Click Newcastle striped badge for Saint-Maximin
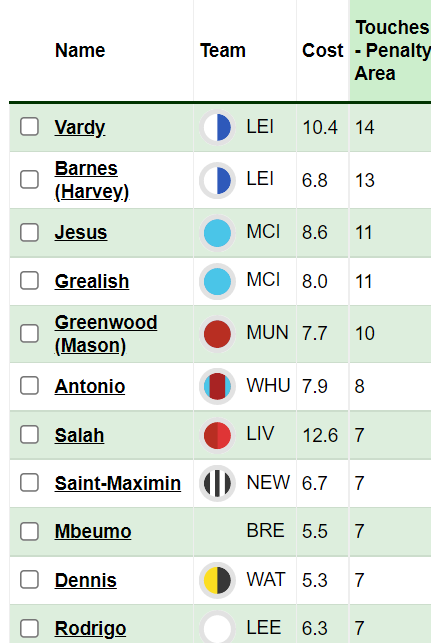Viewport: 431px width, 643px height. [x=217, y=483]
